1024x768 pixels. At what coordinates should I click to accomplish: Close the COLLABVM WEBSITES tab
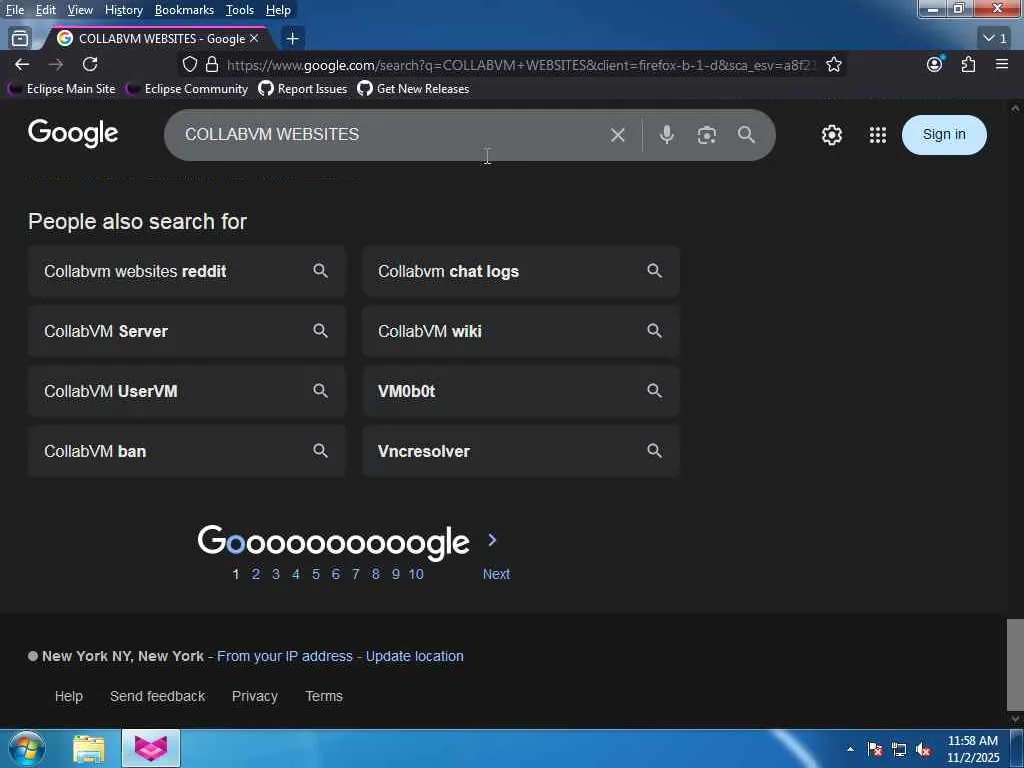[x=254, y=39]
